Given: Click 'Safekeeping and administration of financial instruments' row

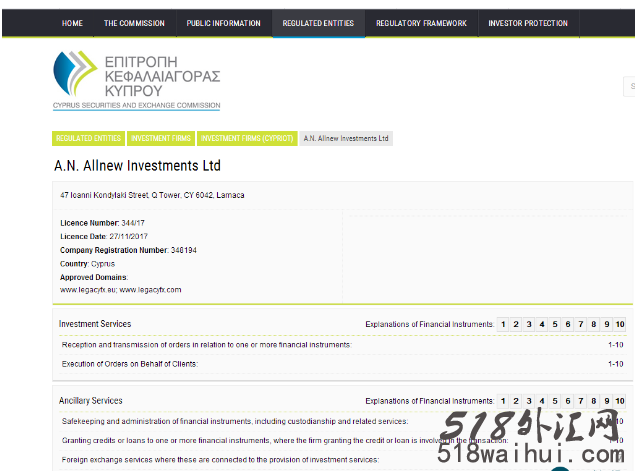Looking at the screenshot, I should 343,422.
